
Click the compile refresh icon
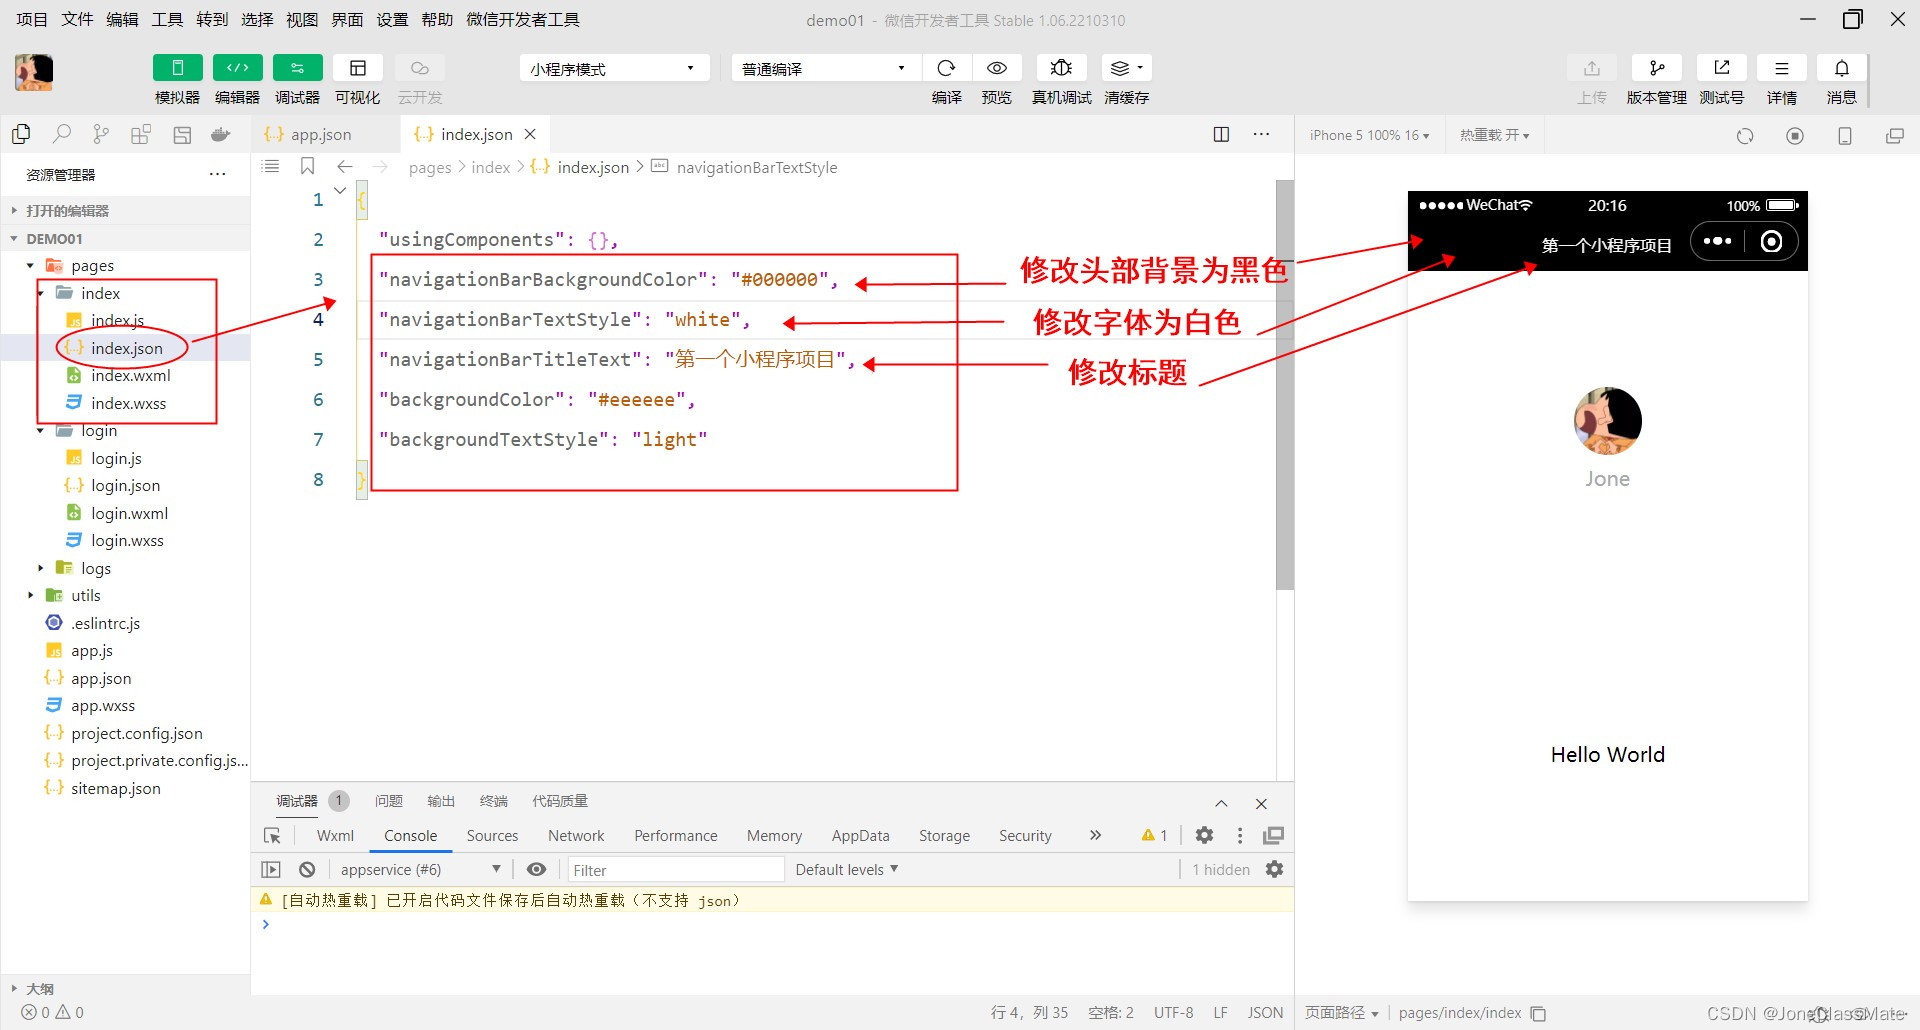coord(946,68)
